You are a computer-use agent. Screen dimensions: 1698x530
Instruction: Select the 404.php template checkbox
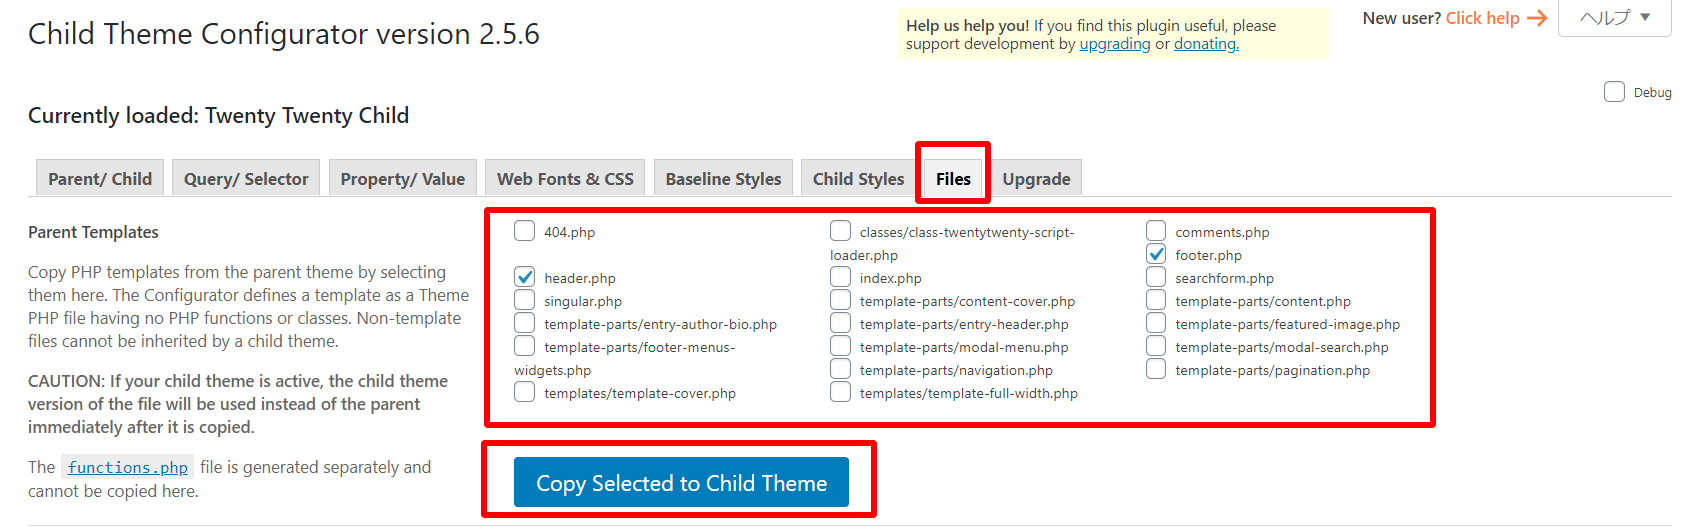(525, 232)
